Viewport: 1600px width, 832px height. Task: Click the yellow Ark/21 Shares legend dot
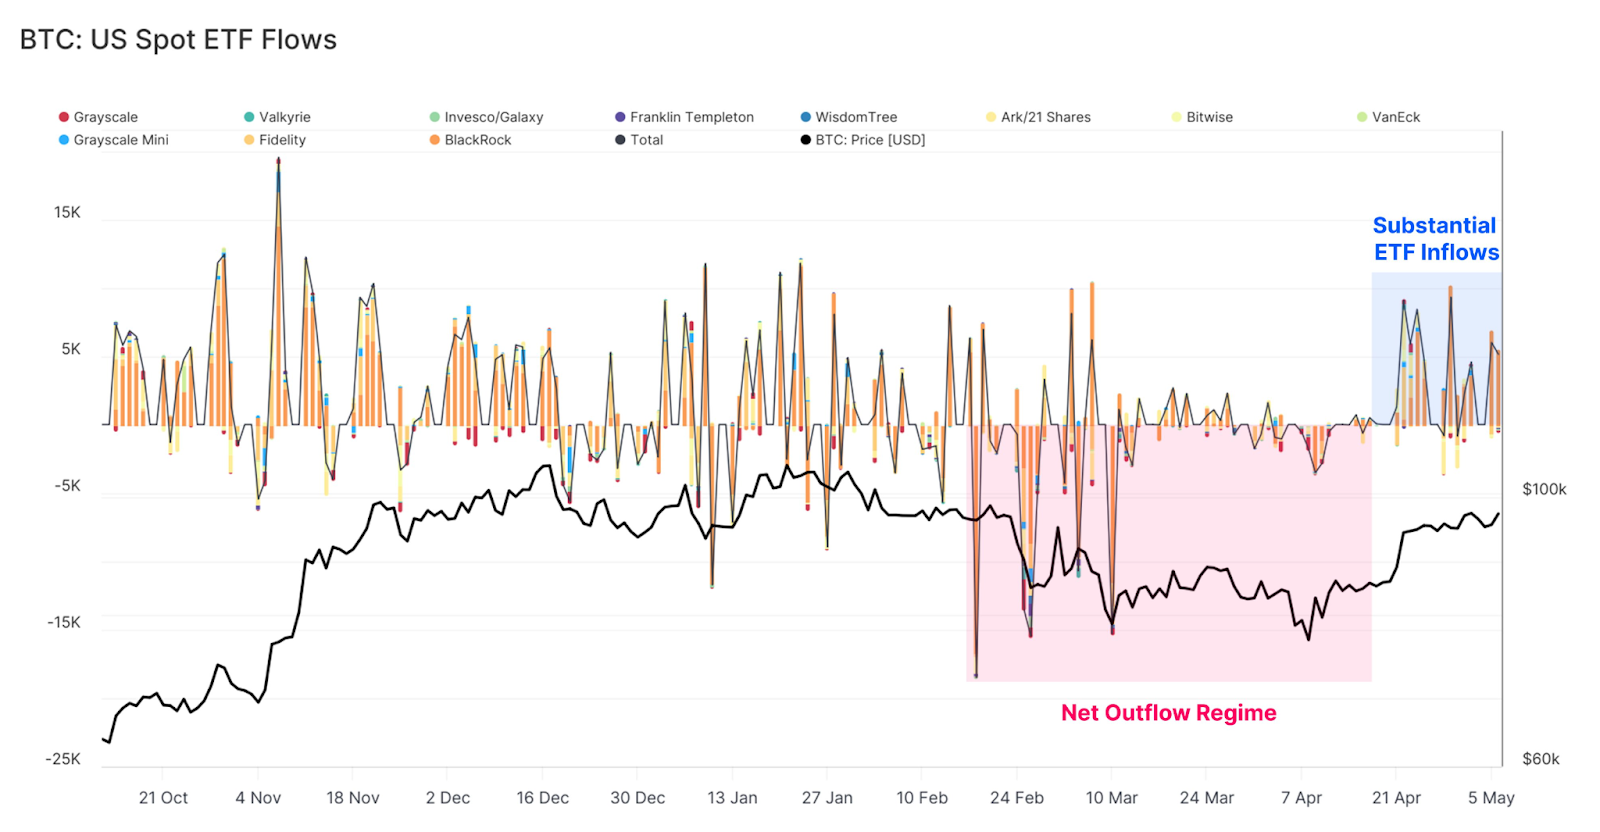(x=991, y=117)
